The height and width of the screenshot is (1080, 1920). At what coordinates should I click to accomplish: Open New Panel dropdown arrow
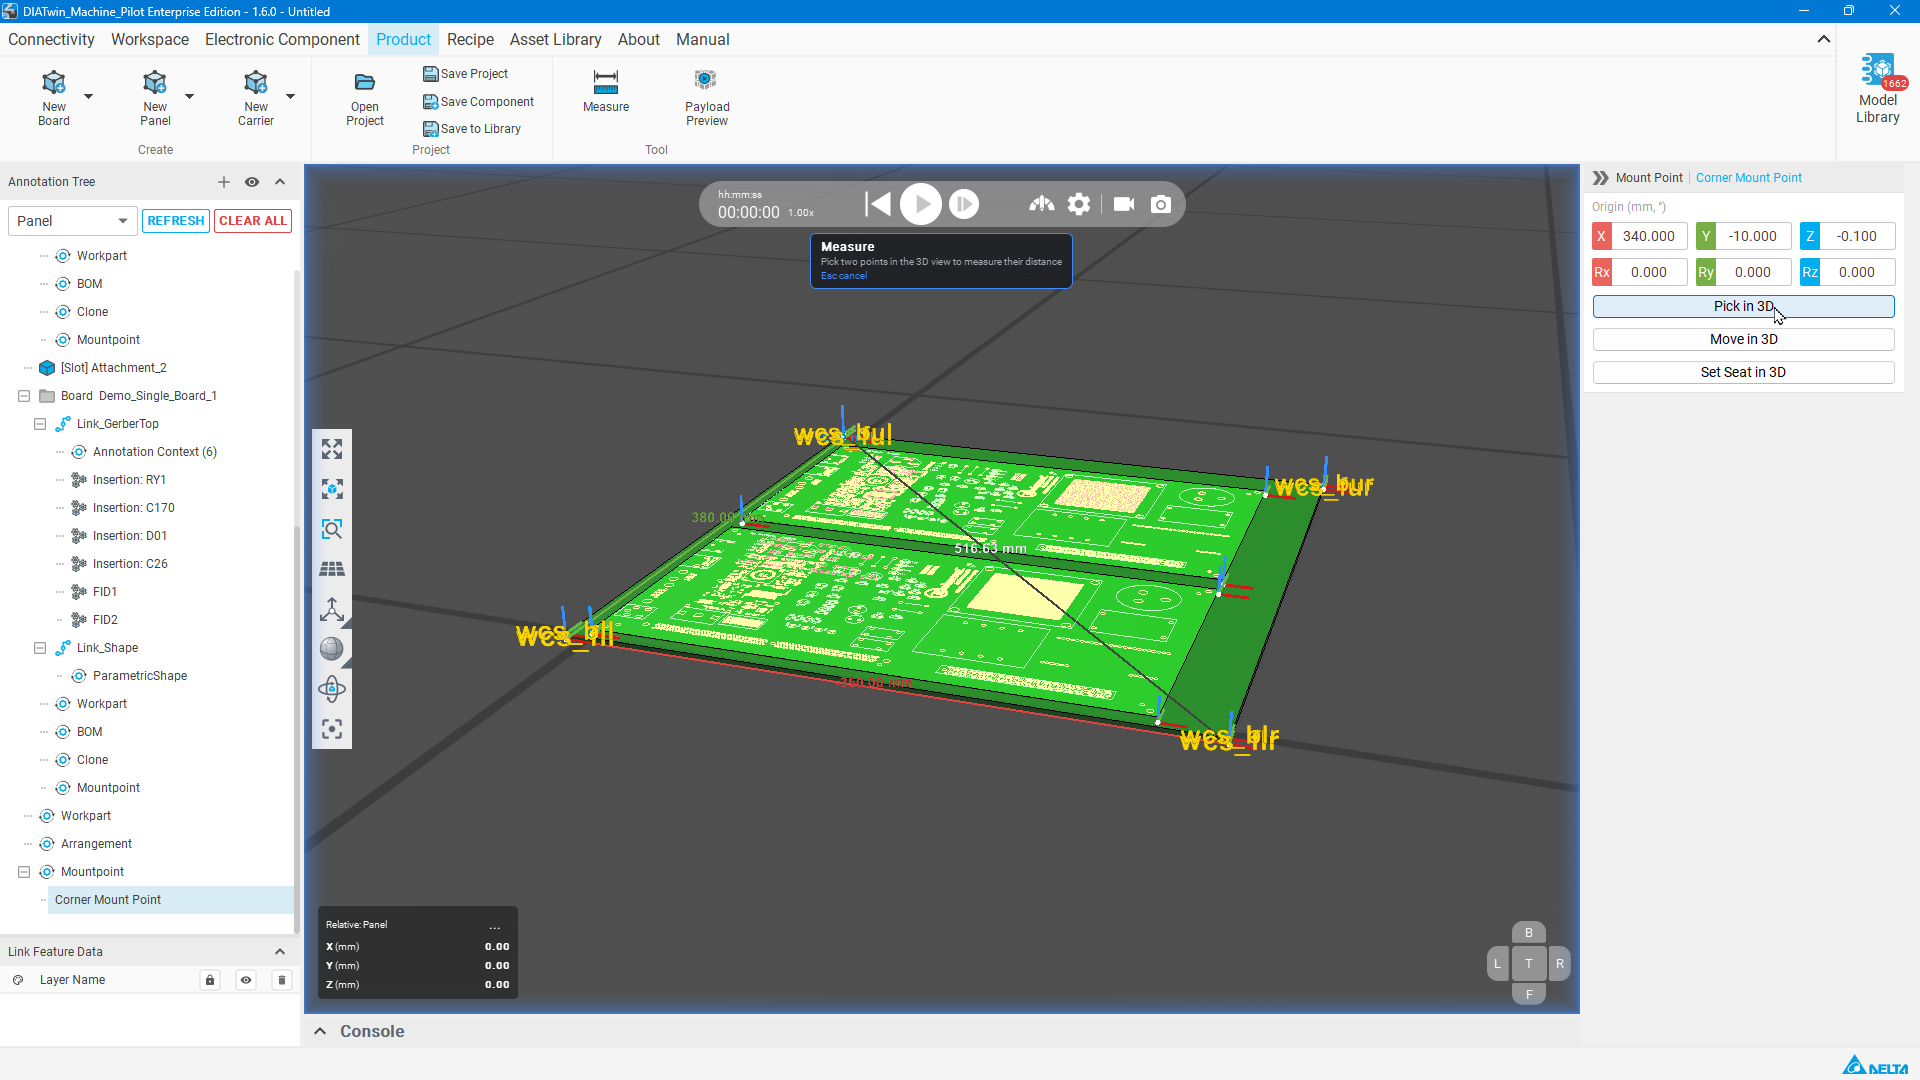189,97
